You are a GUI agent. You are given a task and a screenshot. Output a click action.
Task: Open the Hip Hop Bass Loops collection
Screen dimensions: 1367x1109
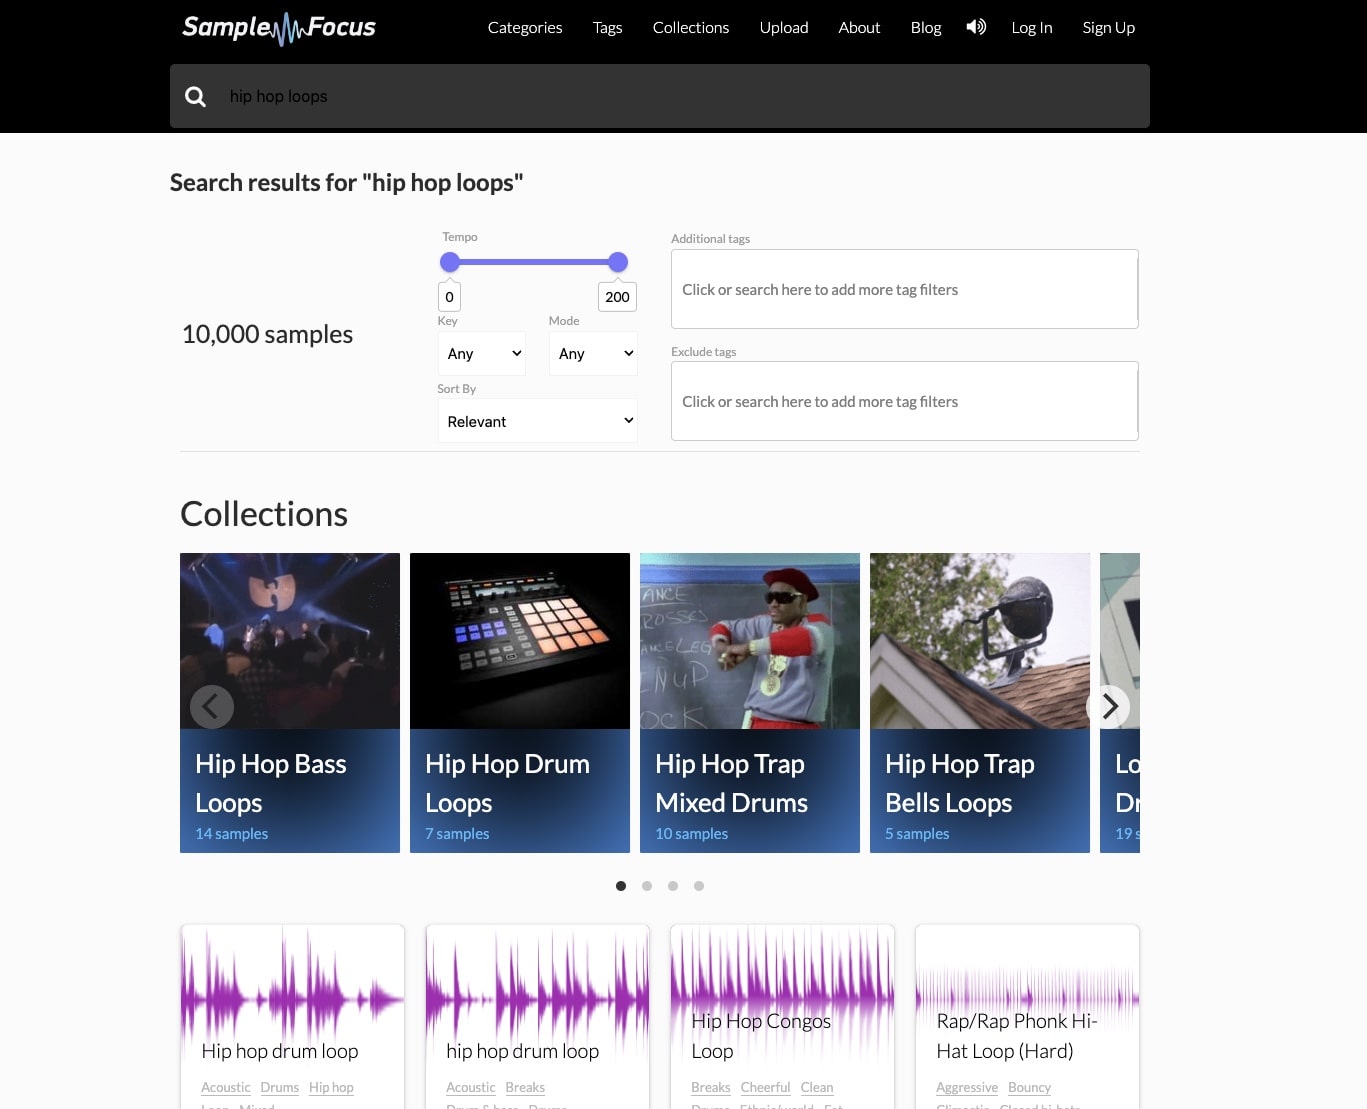[289, 702]
